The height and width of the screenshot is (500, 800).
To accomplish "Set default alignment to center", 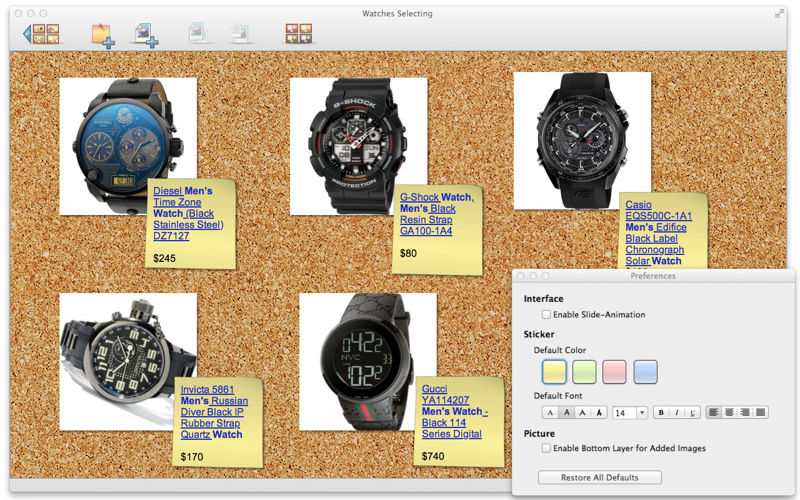I will pos(729,412).
